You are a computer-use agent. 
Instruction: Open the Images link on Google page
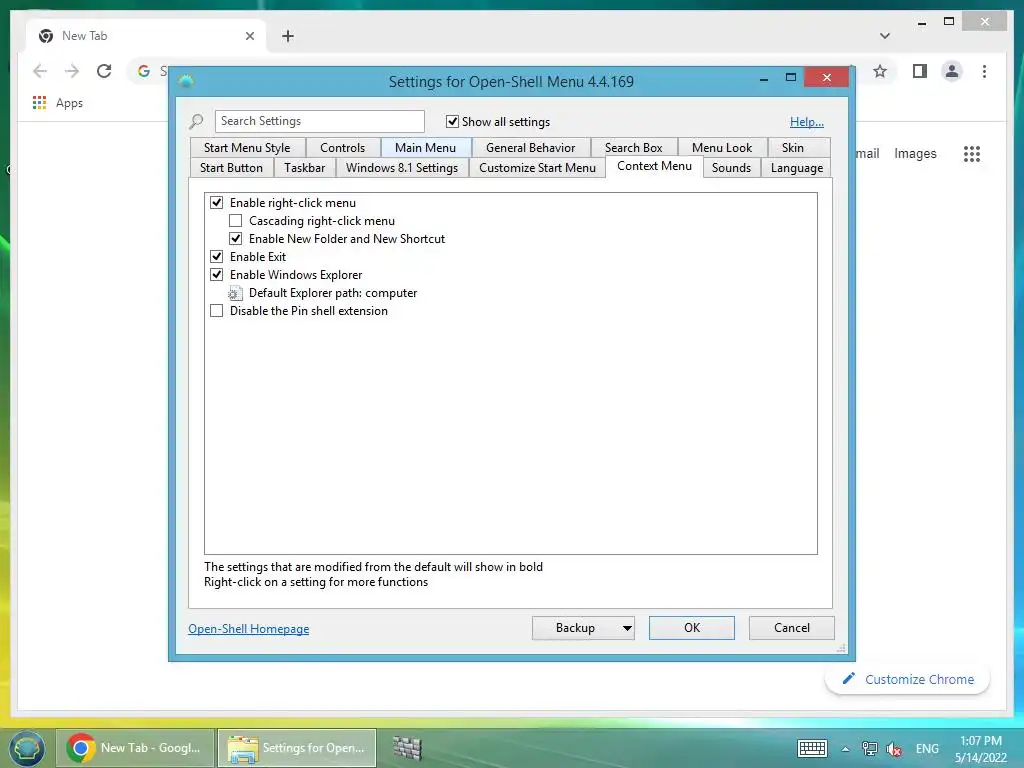(915, 153)
